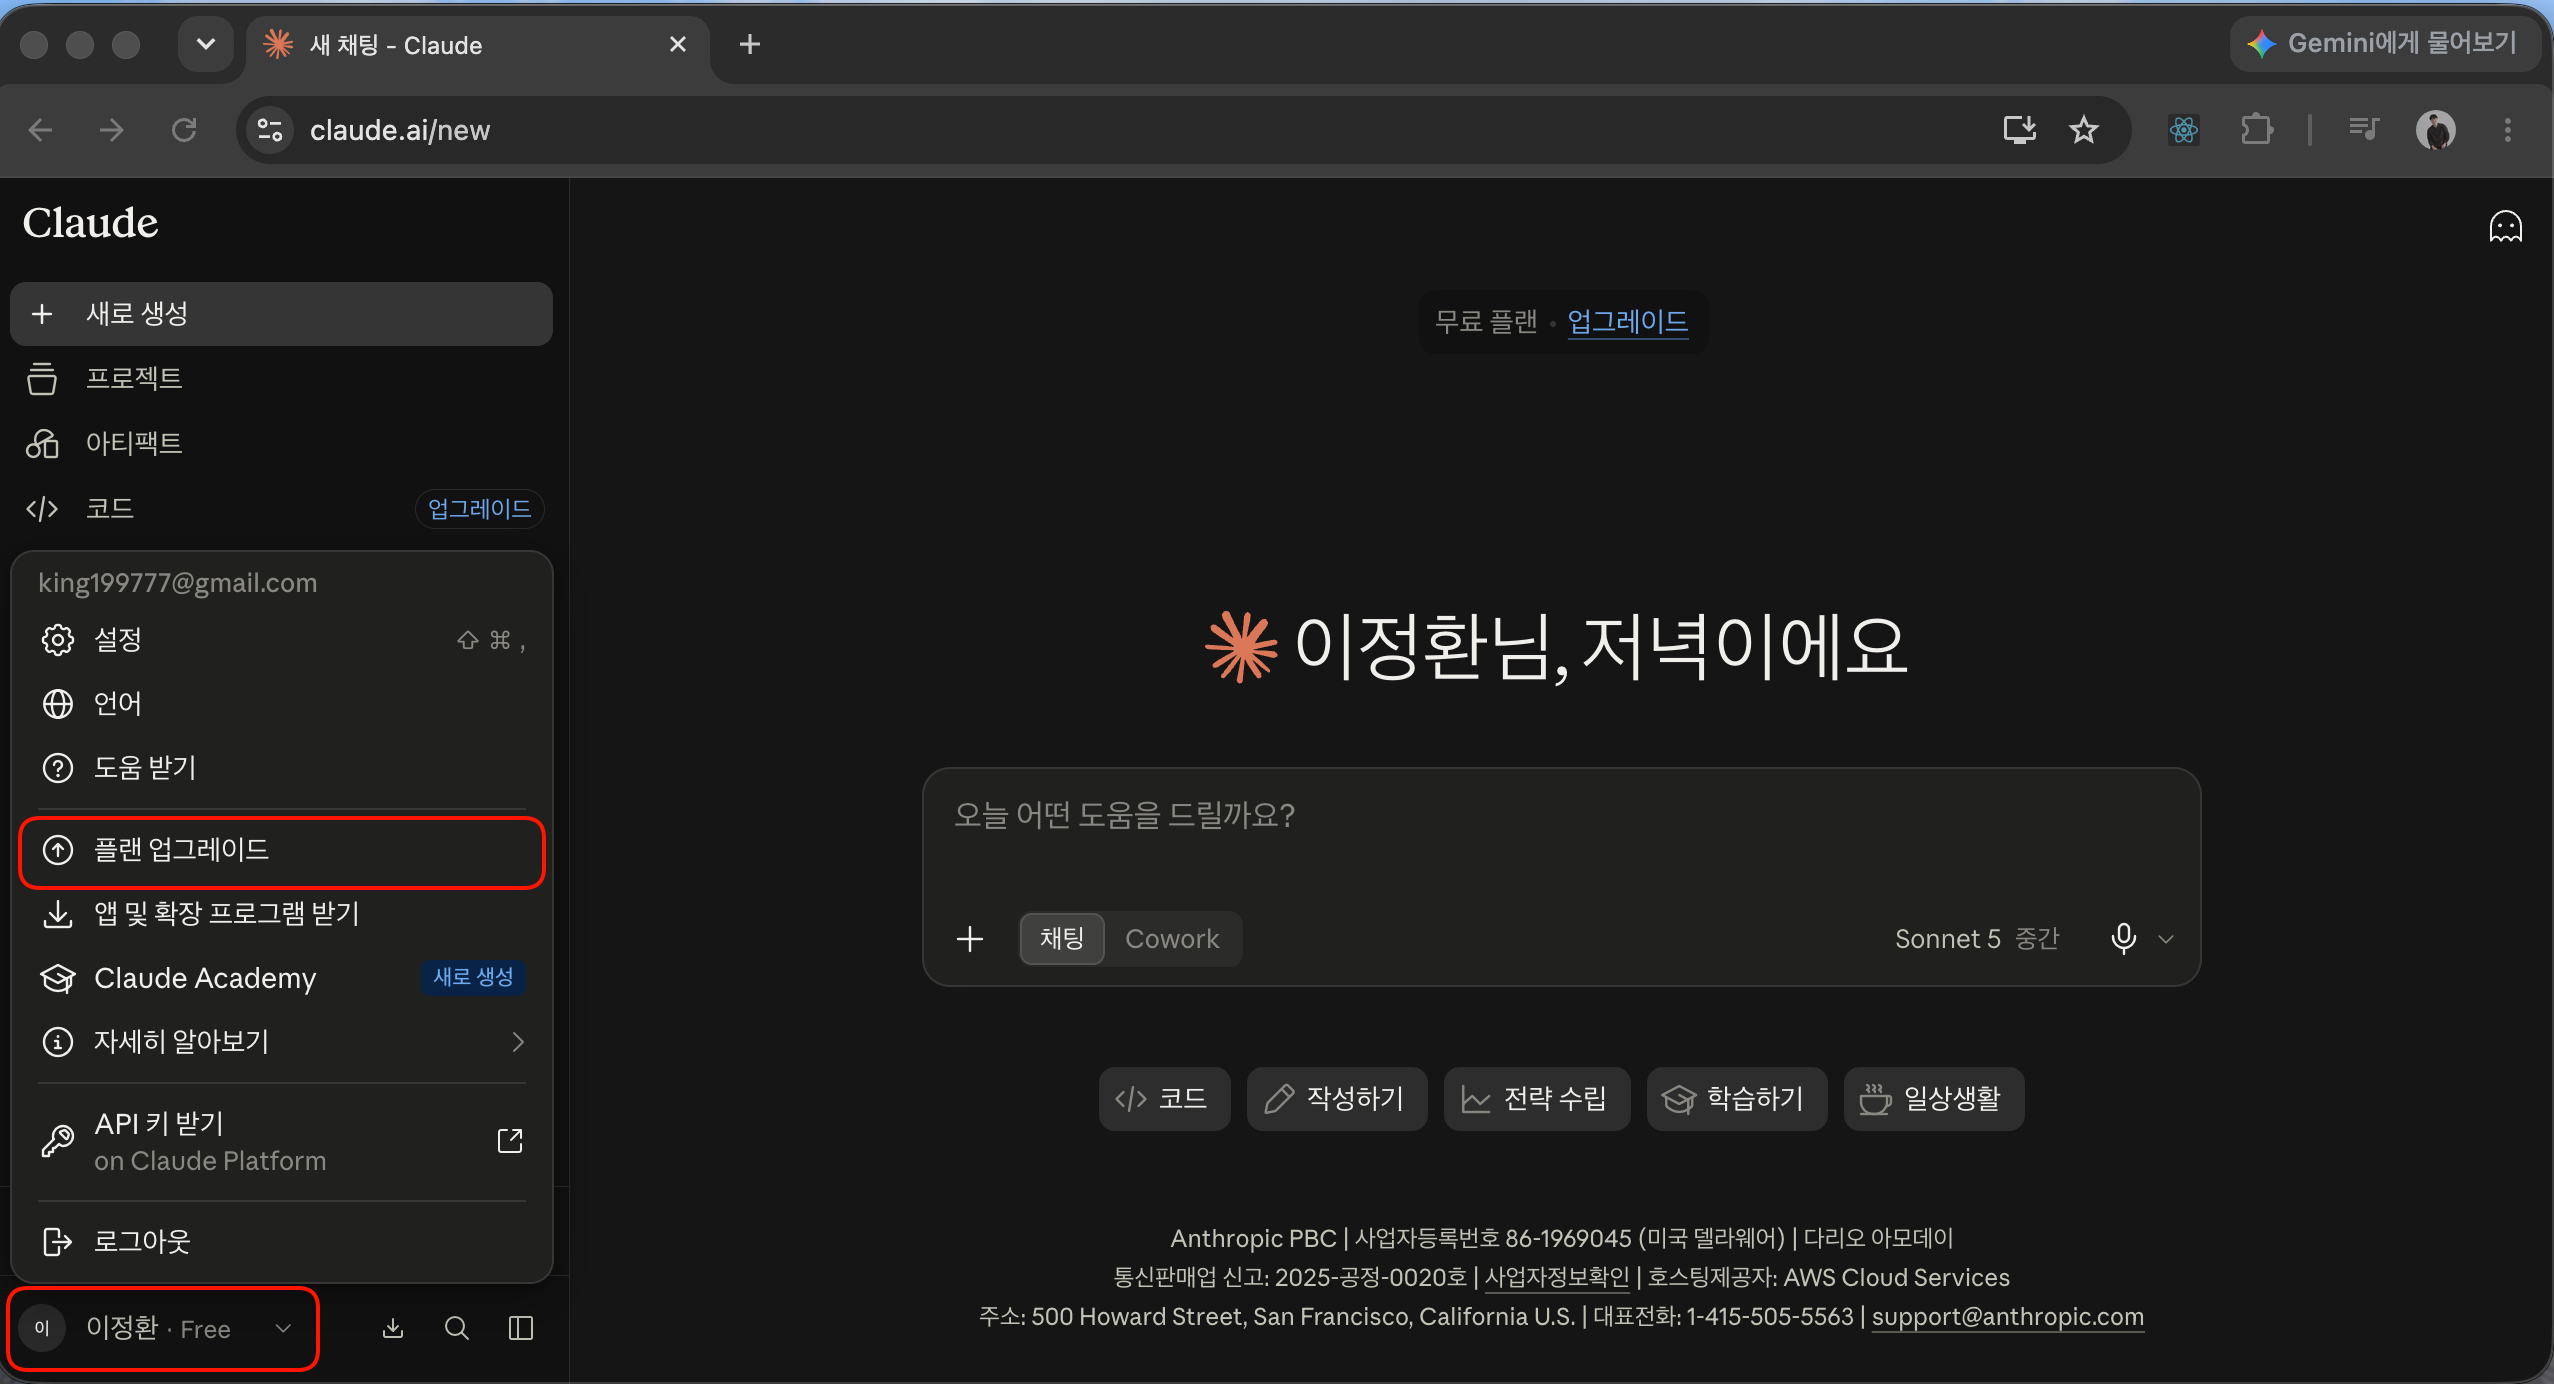Switch to Cowork mode toggle
Viewport: 2554px width, 1384px height.
coord(1172,939)
